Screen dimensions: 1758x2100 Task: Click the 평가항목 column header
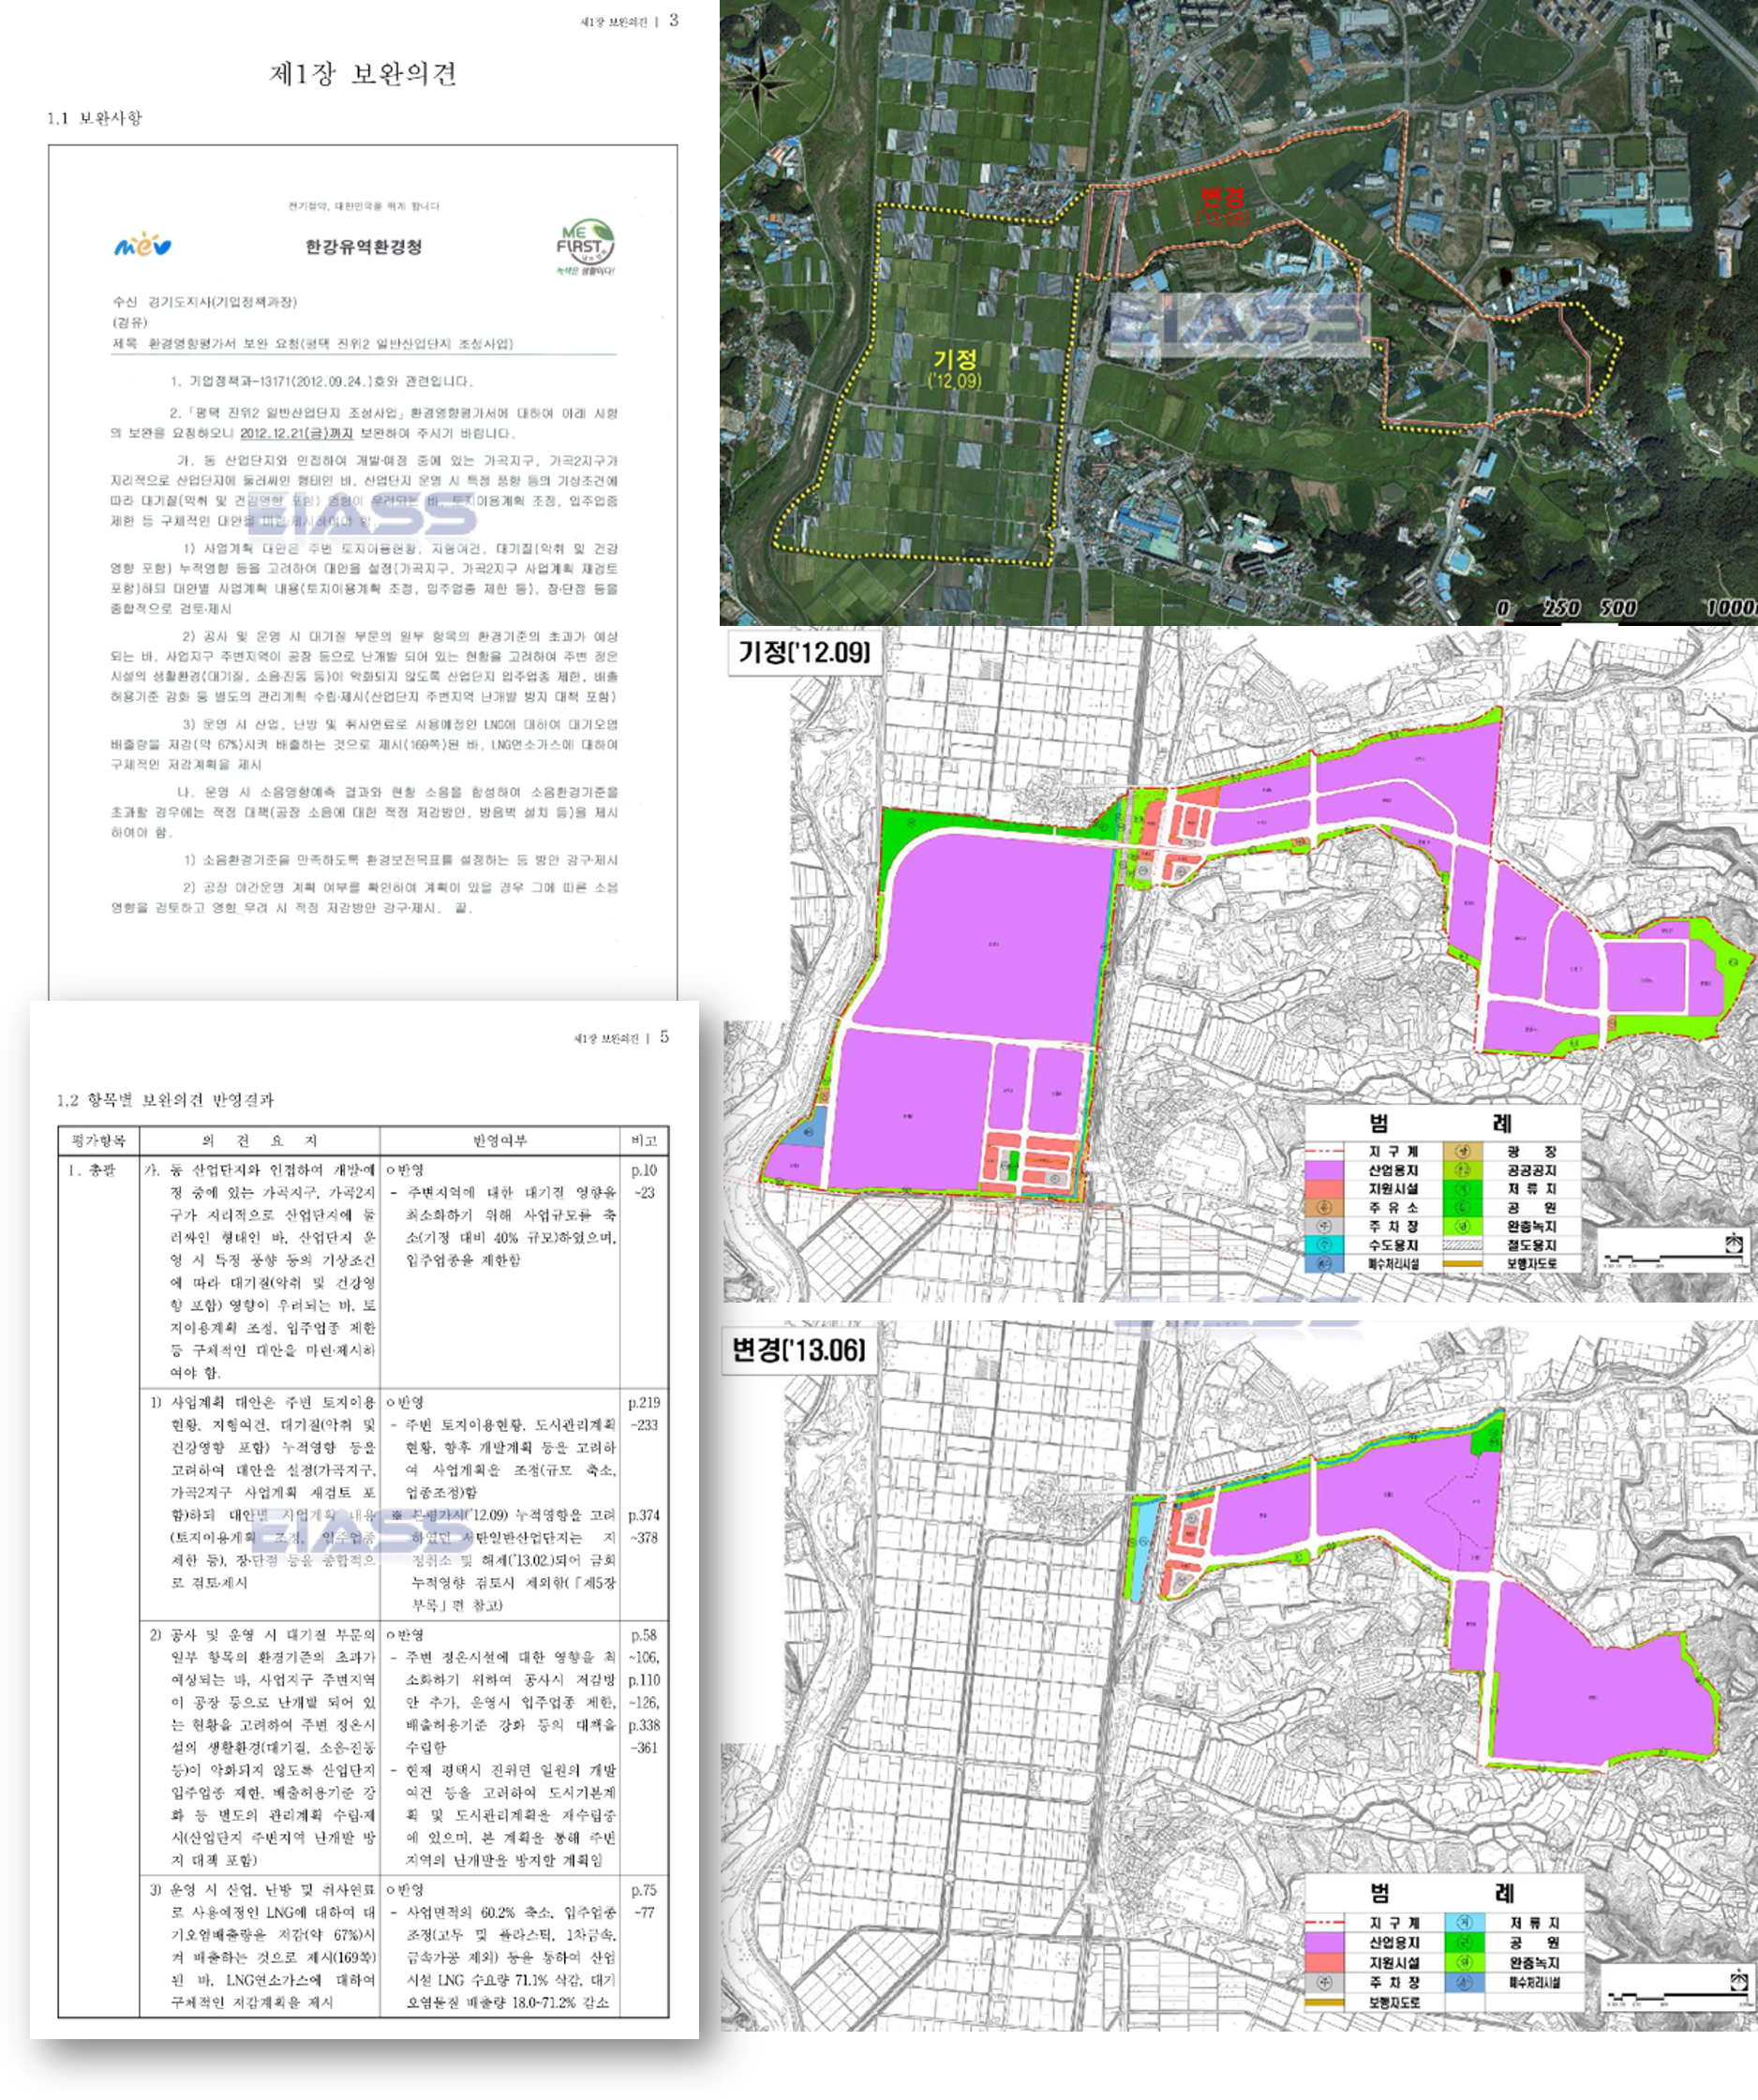pyautogui.click(x=99, y=1141)
